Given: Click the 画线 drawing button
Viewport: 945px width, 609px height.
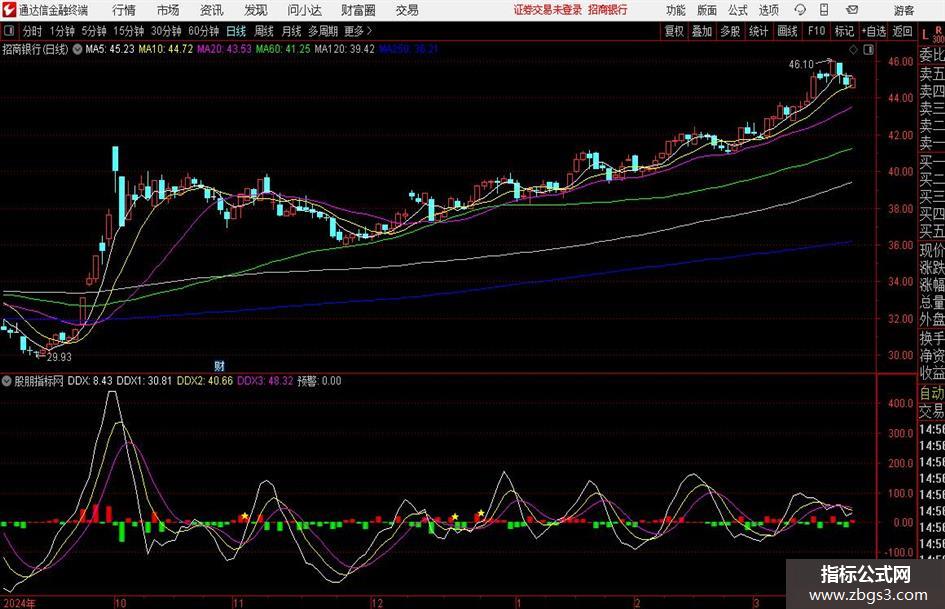Looking at the screenshot, I should point(787,31).
